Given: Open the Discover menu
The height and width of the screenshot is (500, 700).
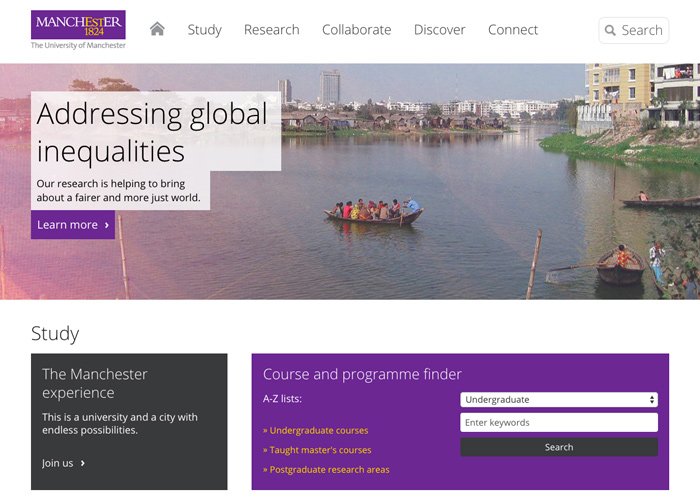Looking at the screenshot, I should point(439,30).
